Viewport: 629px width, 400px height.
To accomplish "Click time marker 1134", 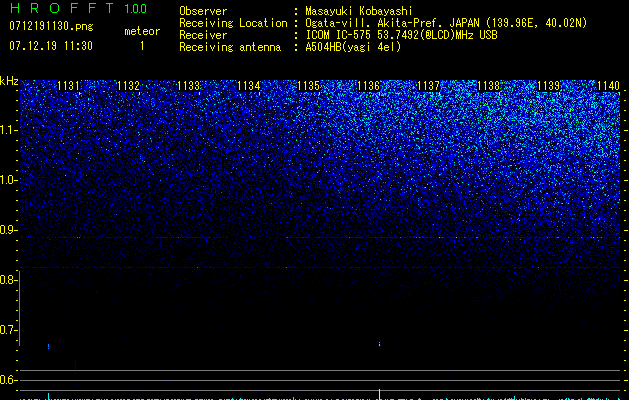I will pyautogui.click(x=249, y=86).
